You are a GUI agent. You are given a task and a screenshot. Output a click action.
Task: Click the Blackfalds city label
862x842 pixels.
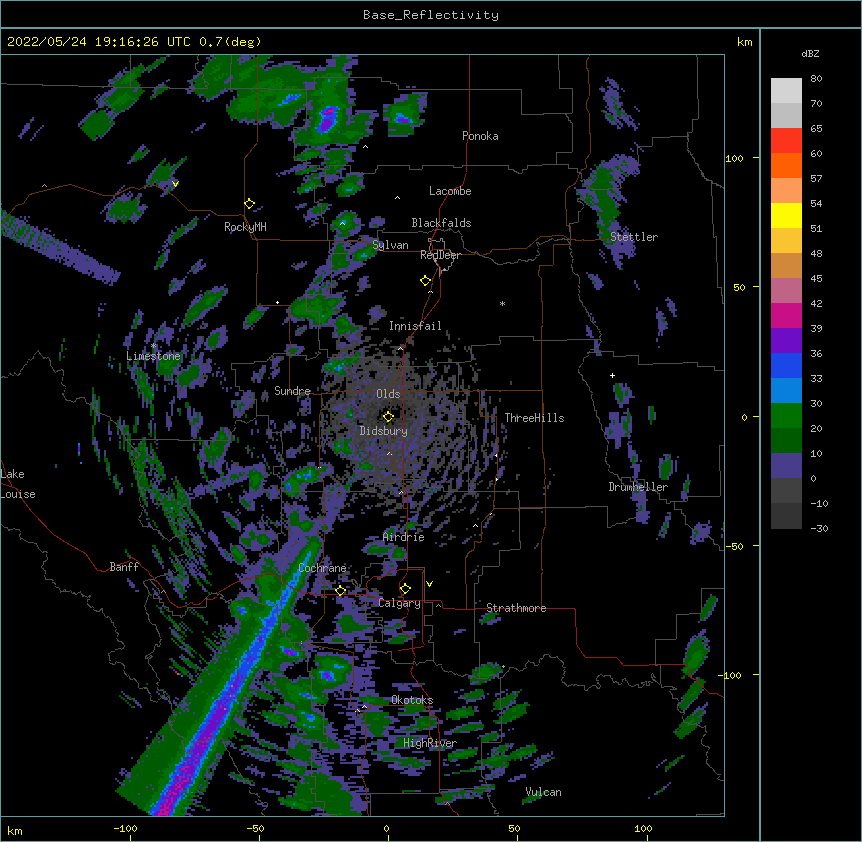pyautogui.click(x=441, y=223)
